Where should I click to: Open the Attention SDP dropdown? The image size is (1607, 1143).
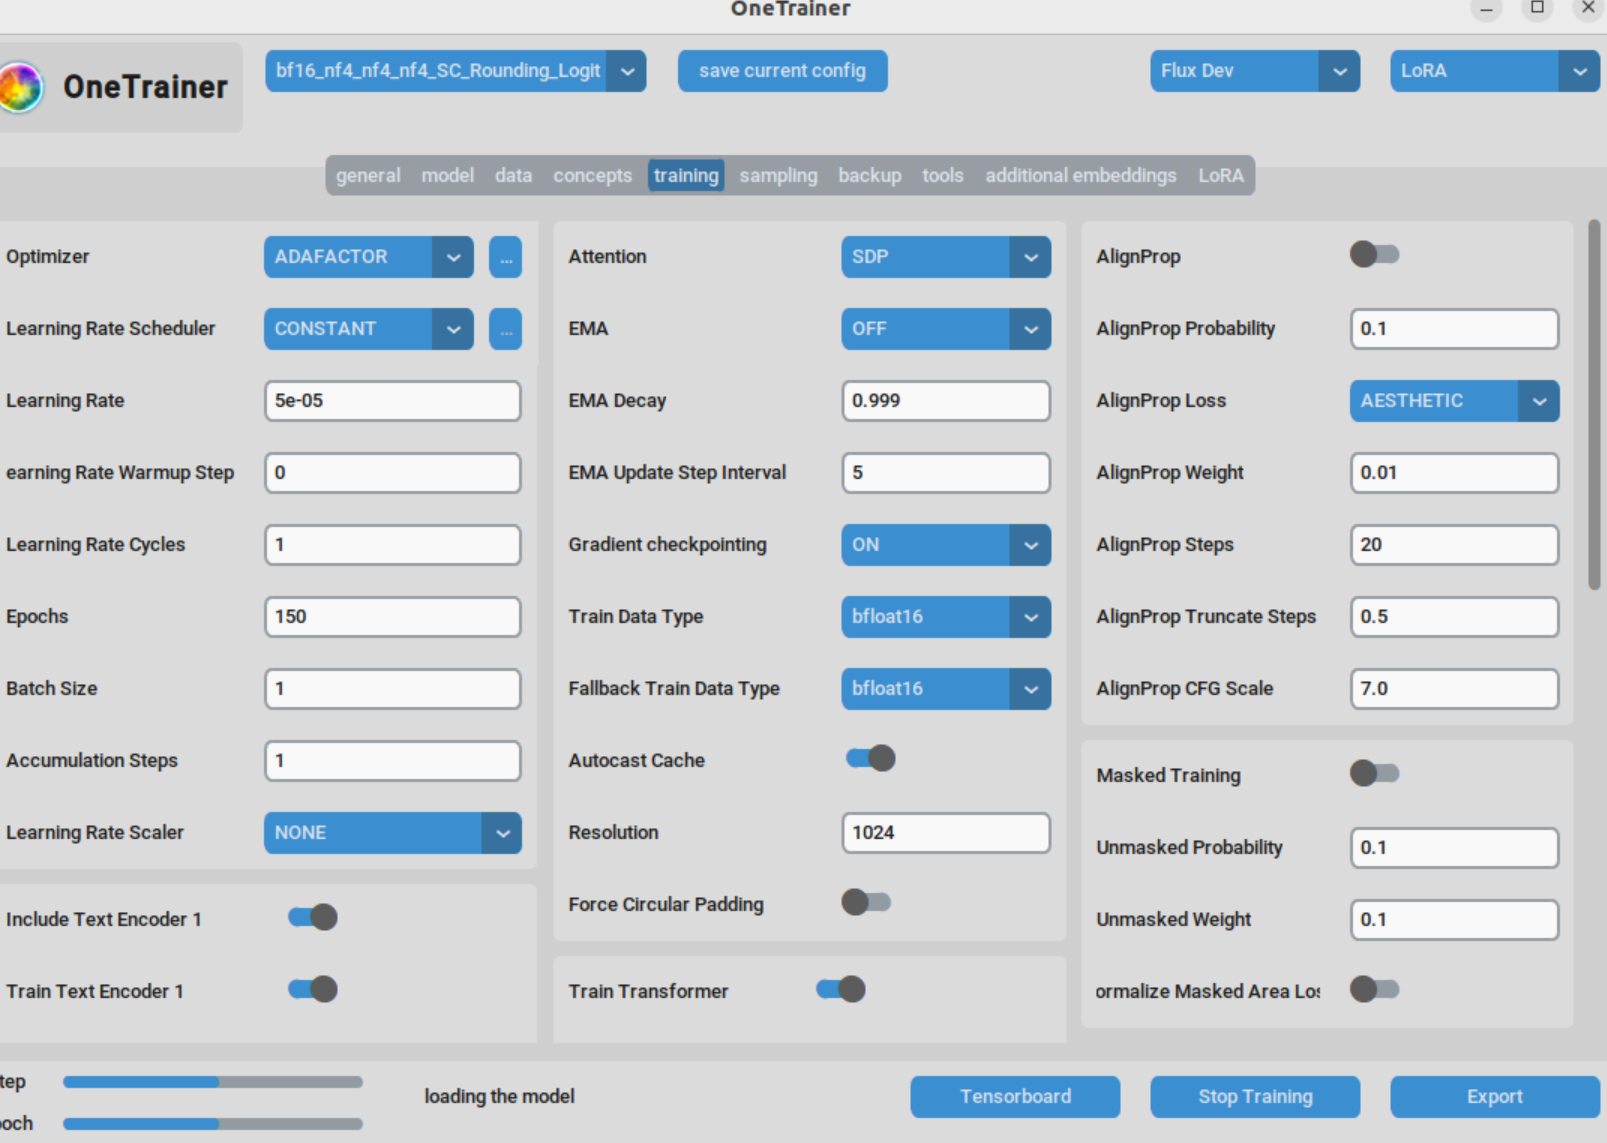click(946, 257)
